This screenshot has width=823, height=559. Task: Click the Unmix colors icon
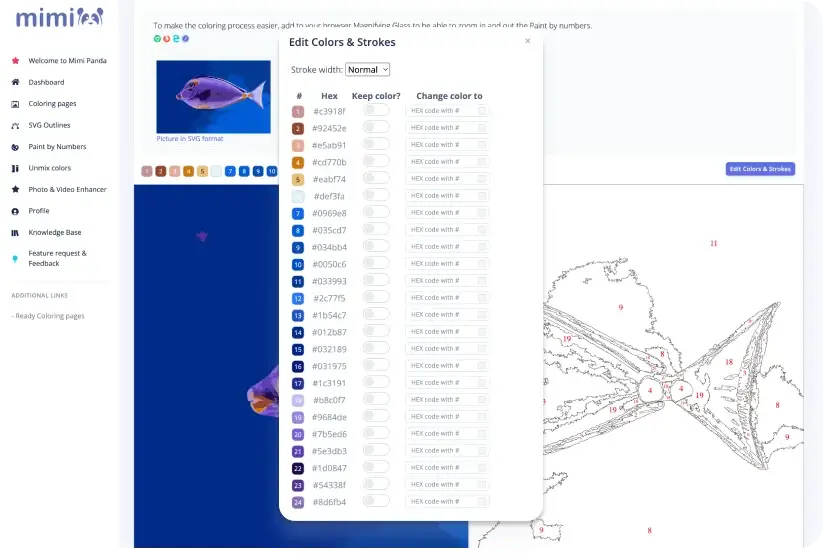coord(15,168)
